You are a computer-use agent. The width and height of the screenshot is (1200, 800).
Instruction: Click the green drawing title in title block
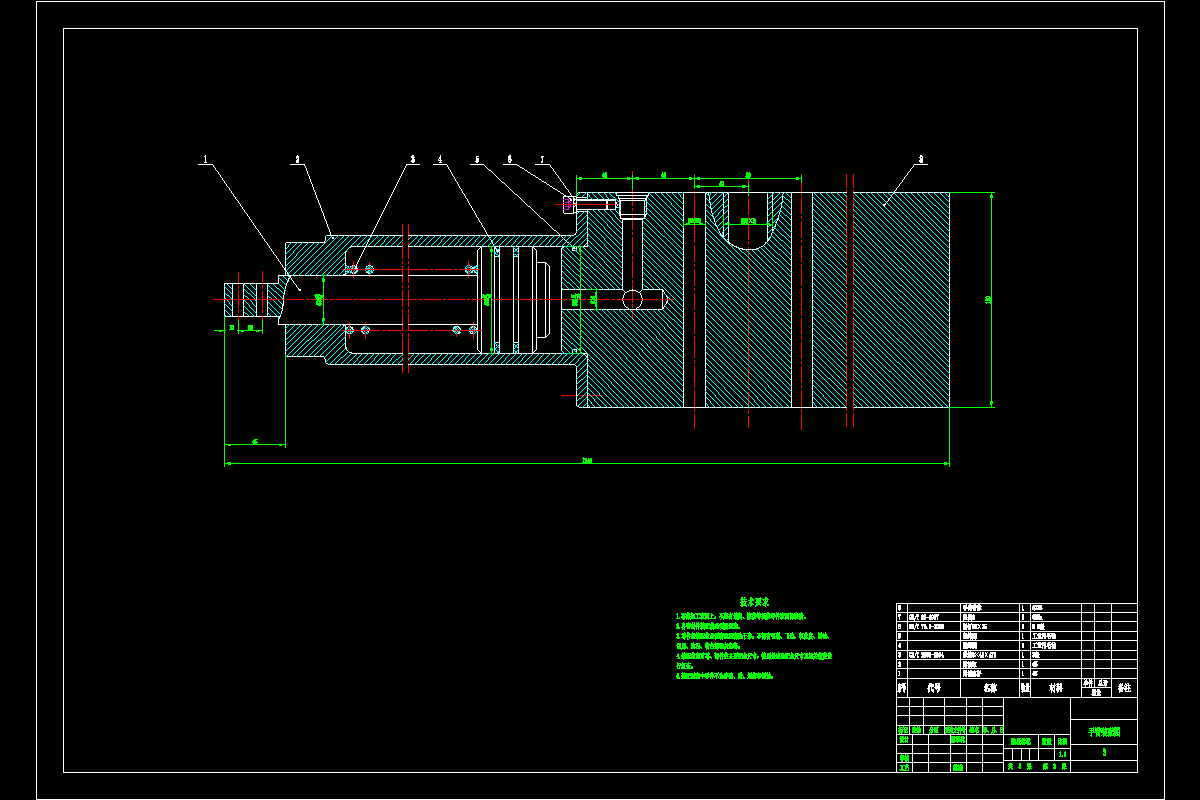[x=1104, y=732]
